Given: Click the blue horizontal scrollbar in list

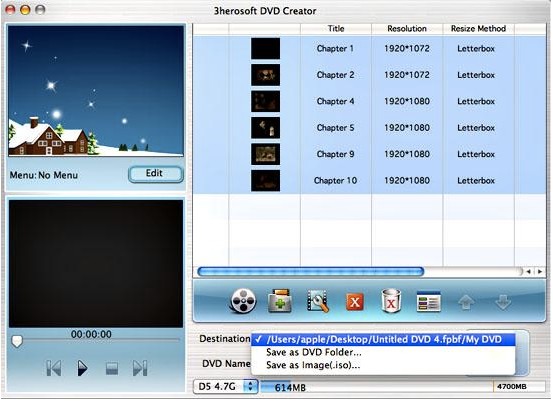Looking at the screenshot, I should [x=311, y=272].
